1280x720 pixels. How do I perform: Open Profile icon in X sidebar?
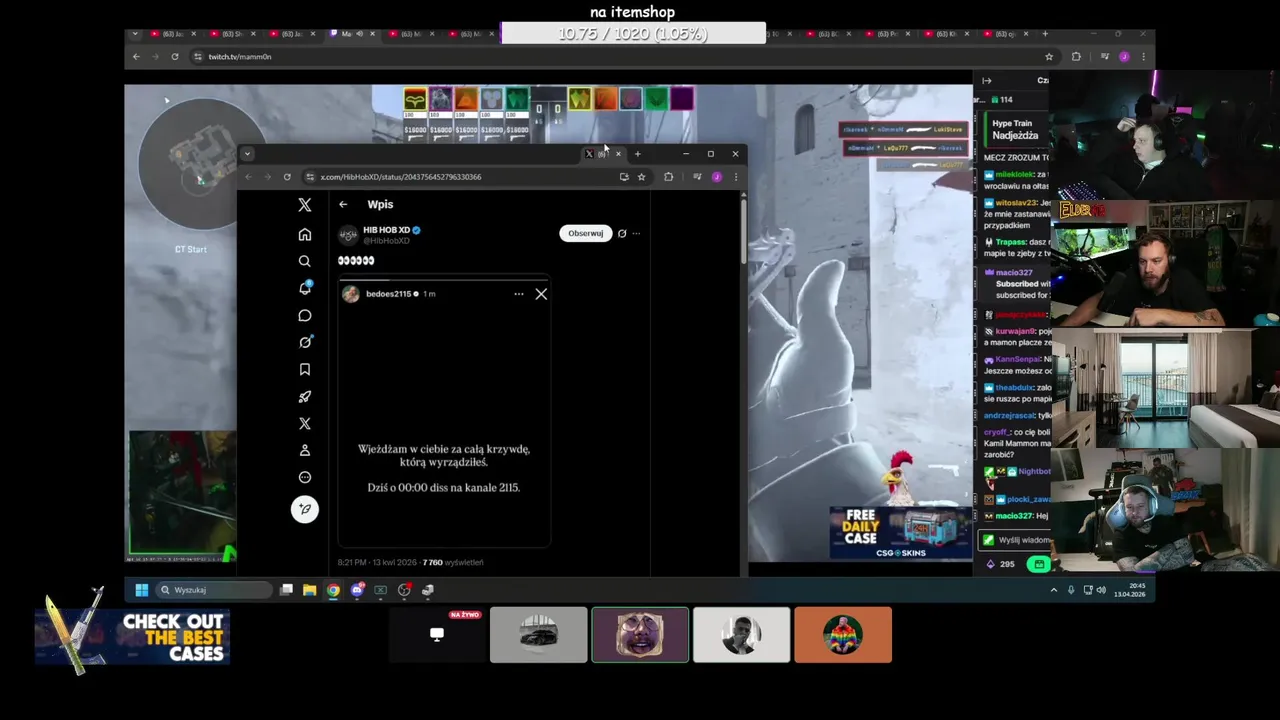pos(305,450)
